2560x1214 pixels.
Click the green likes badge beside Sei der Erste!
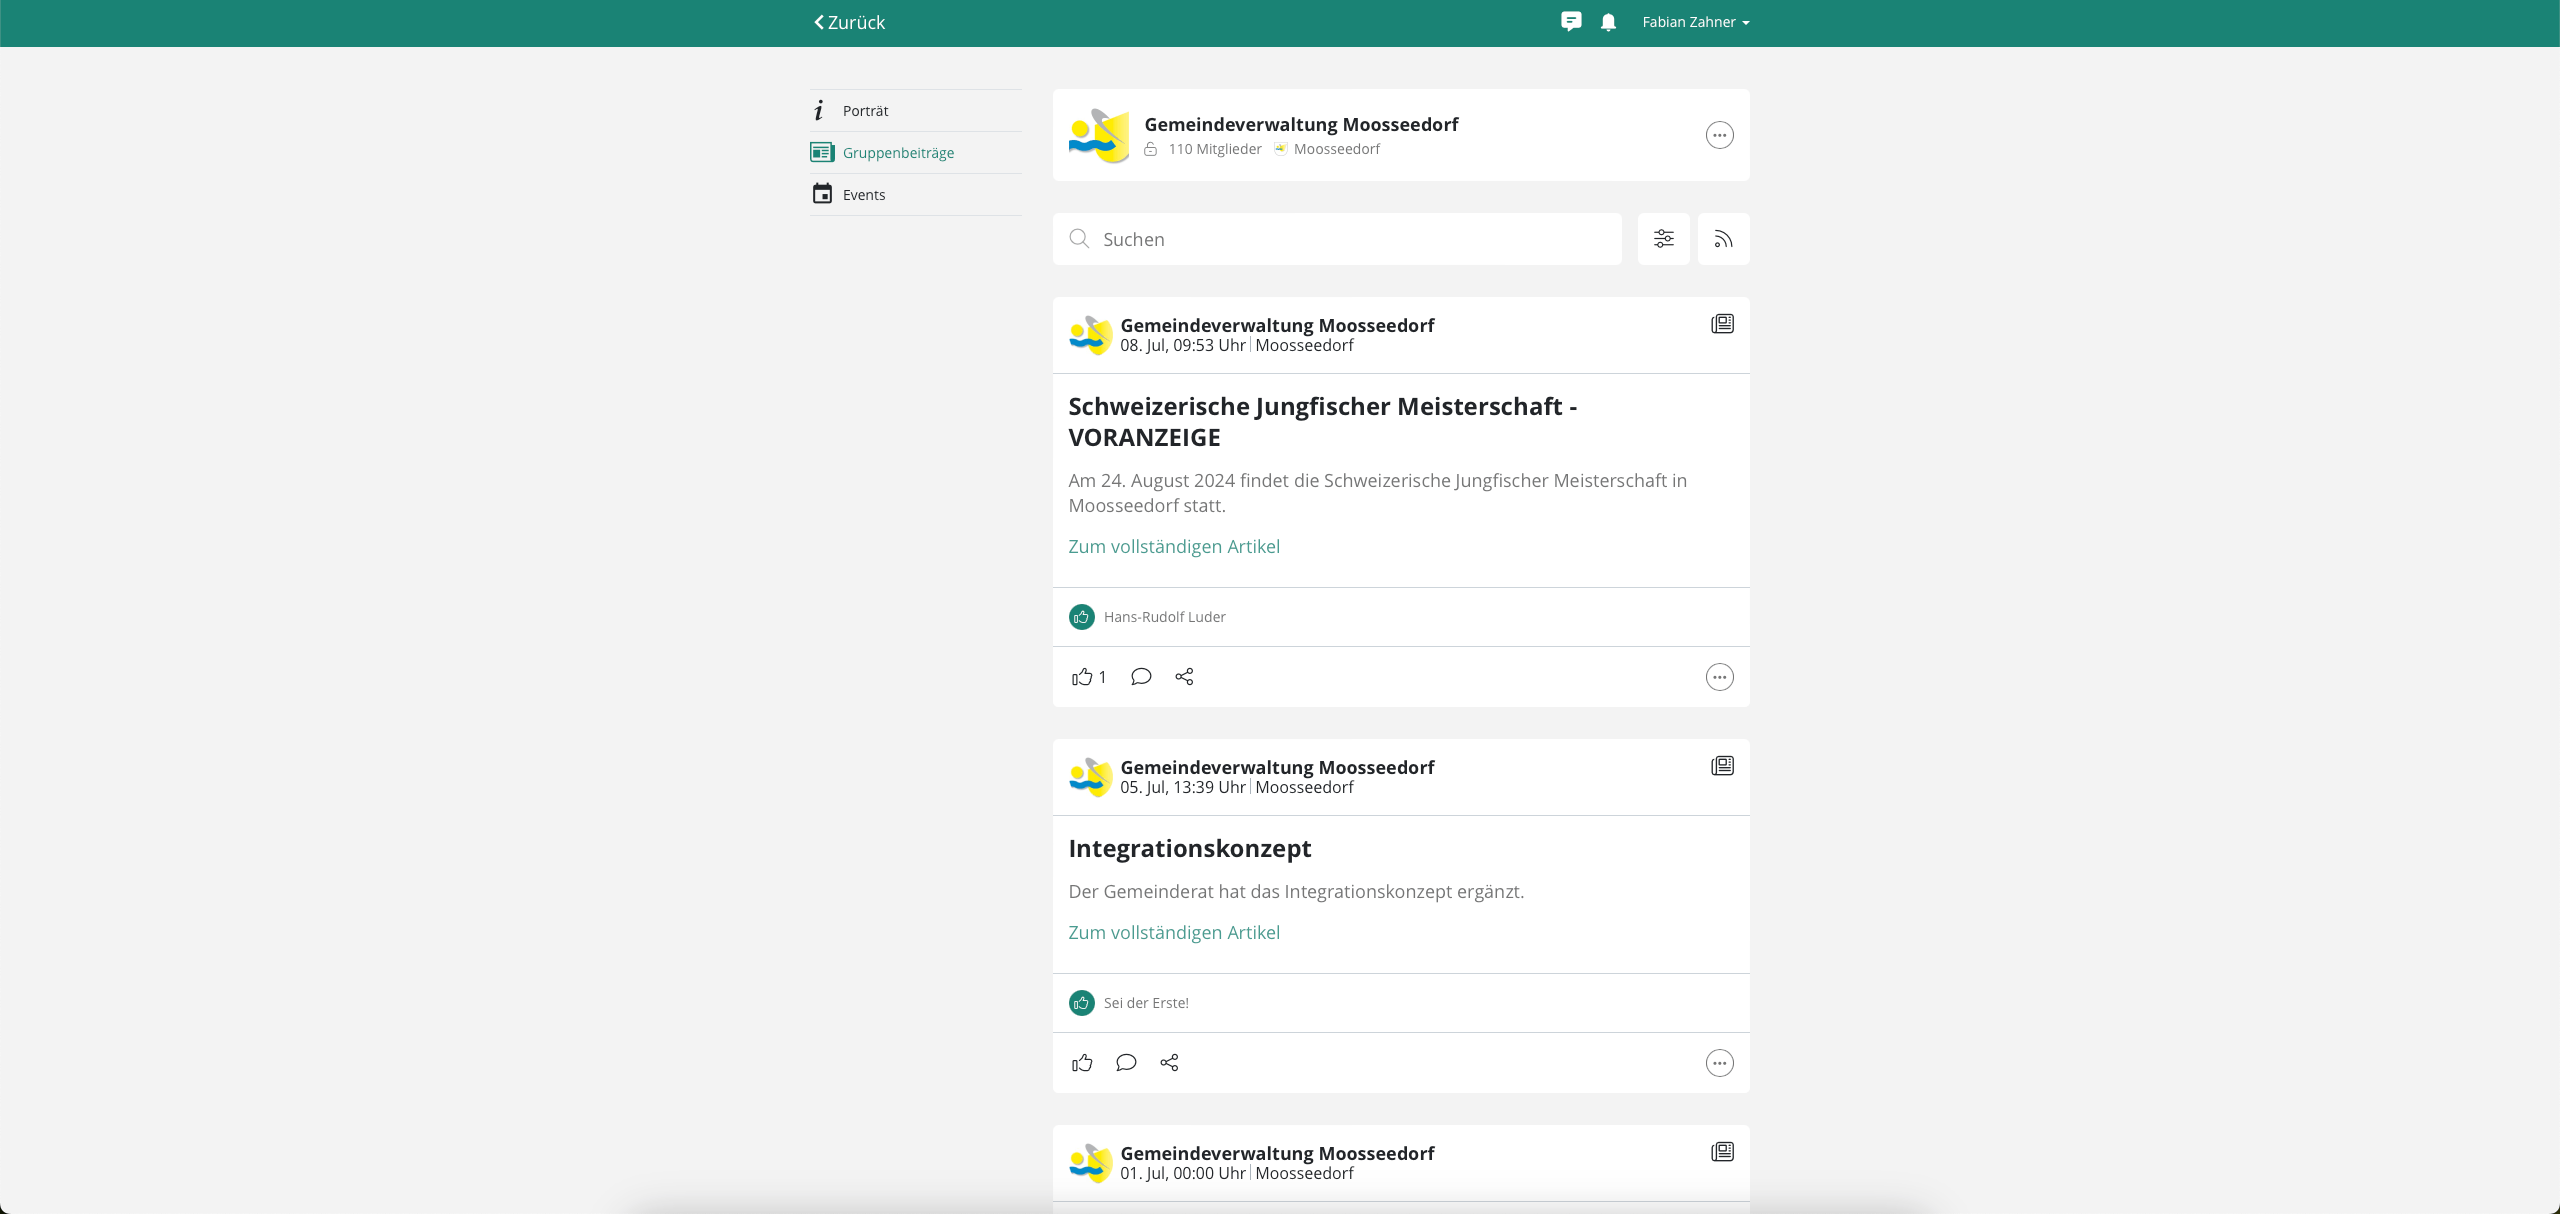pos(1081,1003)
